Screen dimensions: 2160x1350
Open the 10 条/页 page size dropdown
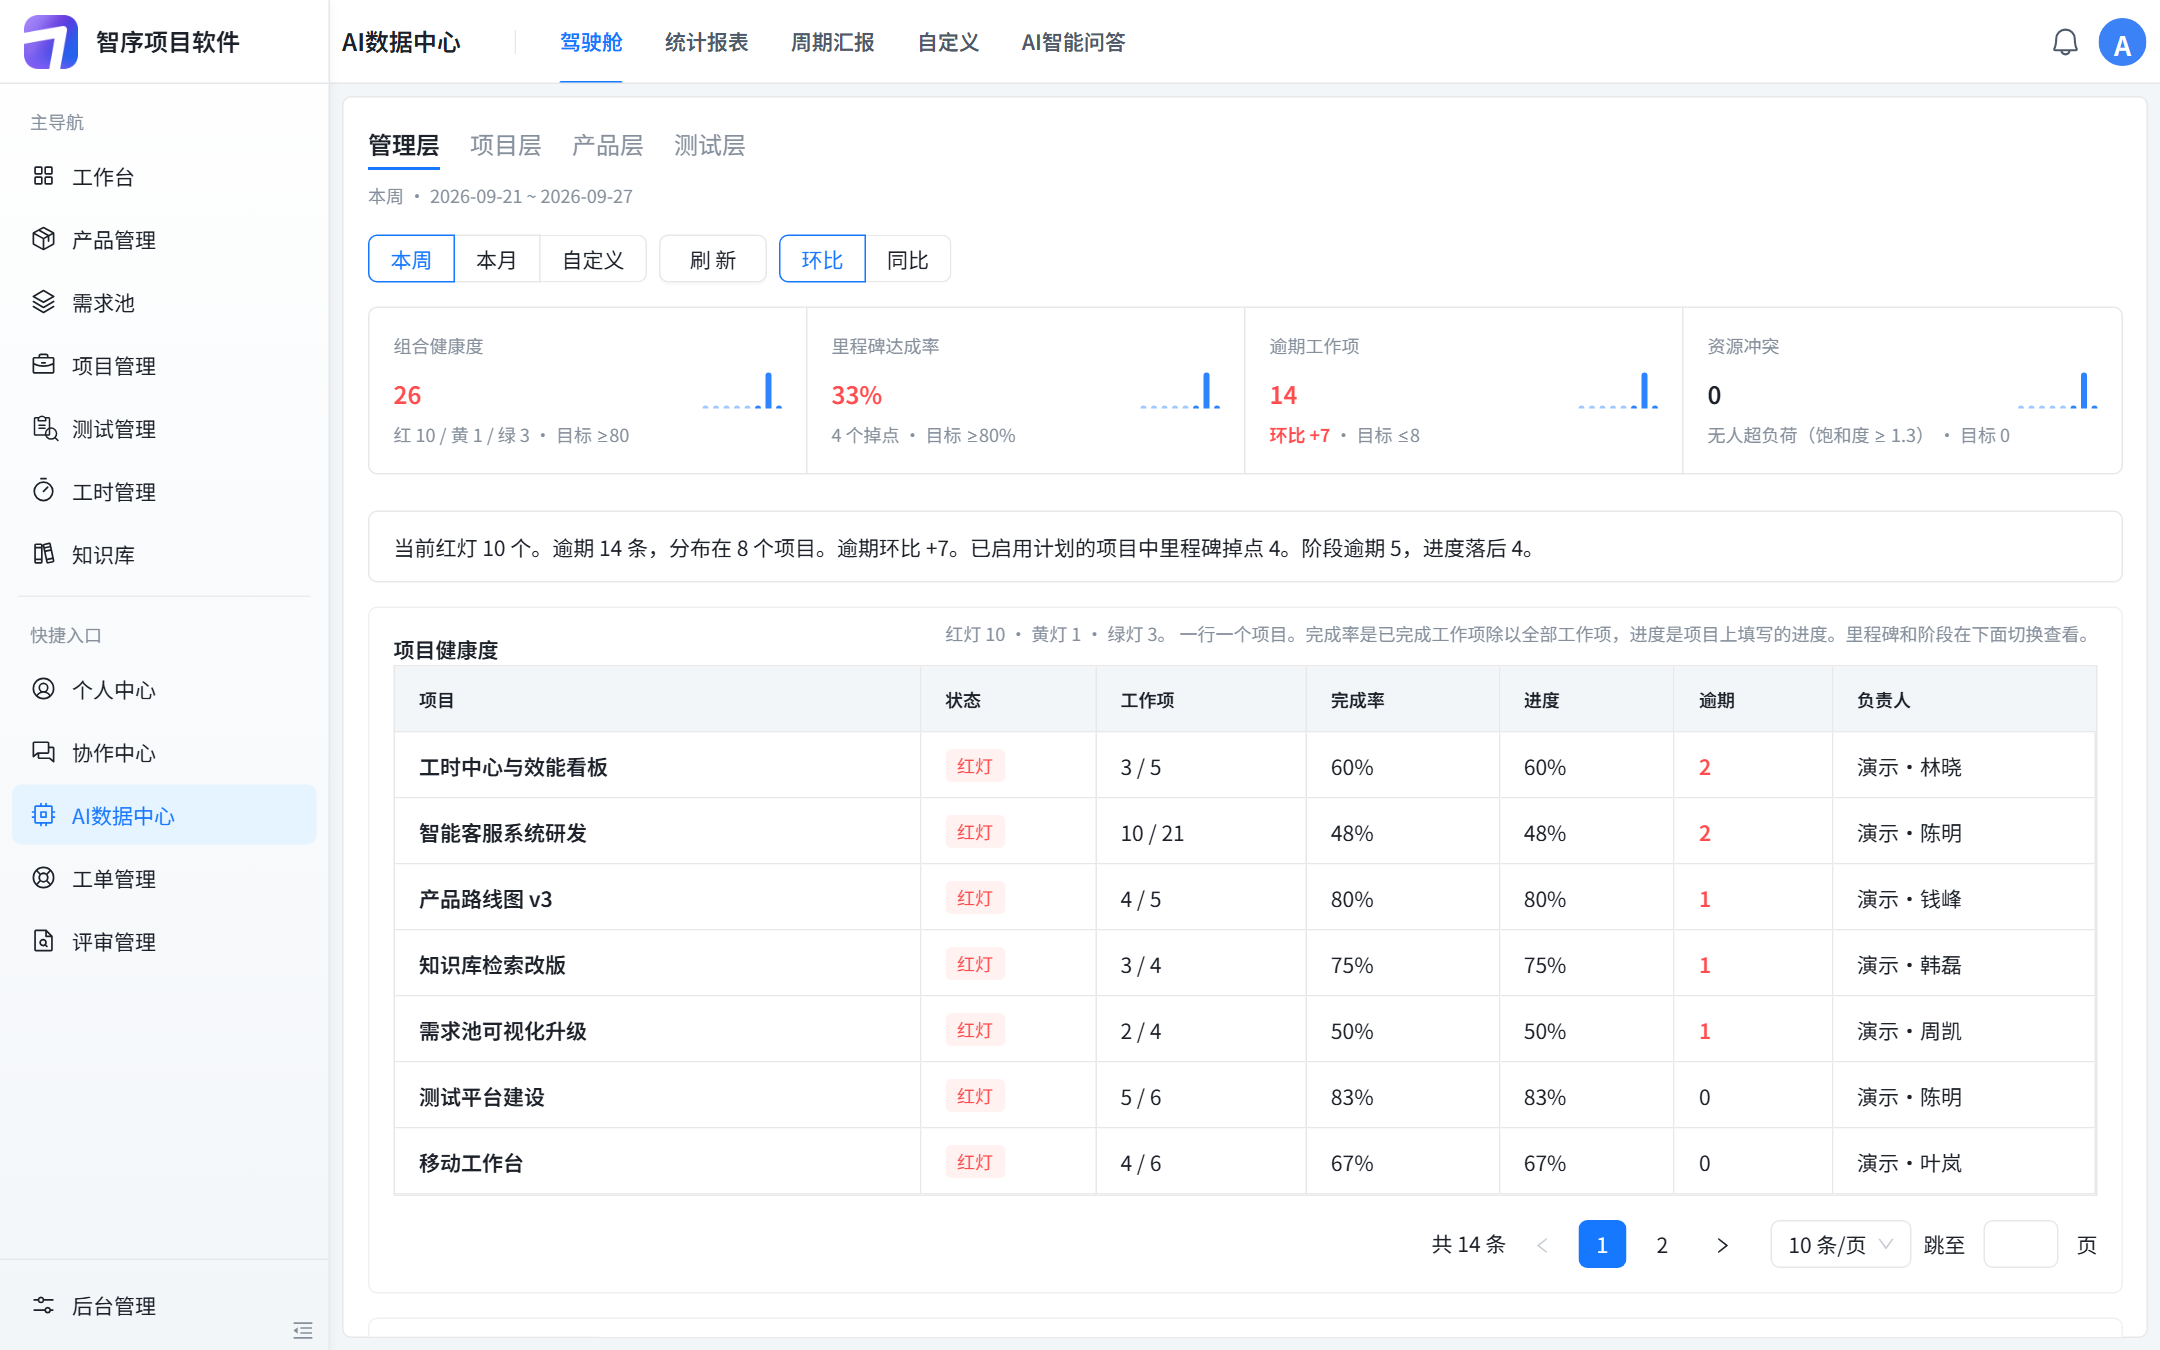pos(1840,1245)
